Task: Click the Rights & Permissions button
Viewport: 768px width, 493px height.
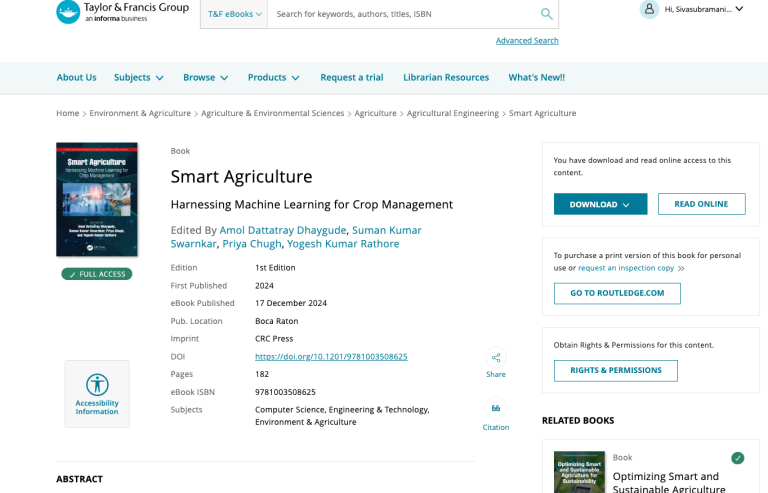Action: point(616,371)
